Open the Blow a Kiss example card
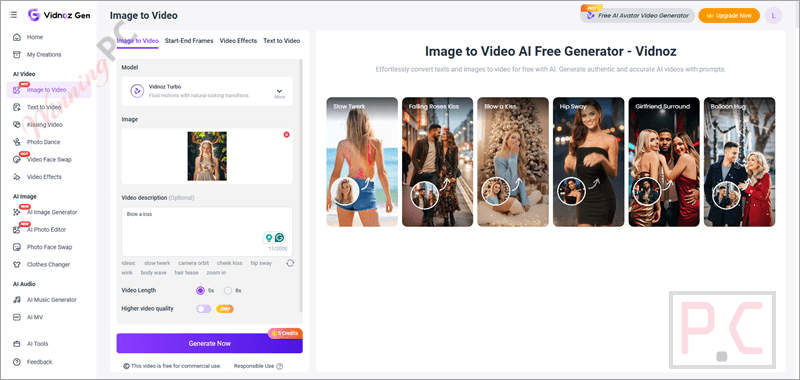The image size is (800, 380). pos(513,162)
